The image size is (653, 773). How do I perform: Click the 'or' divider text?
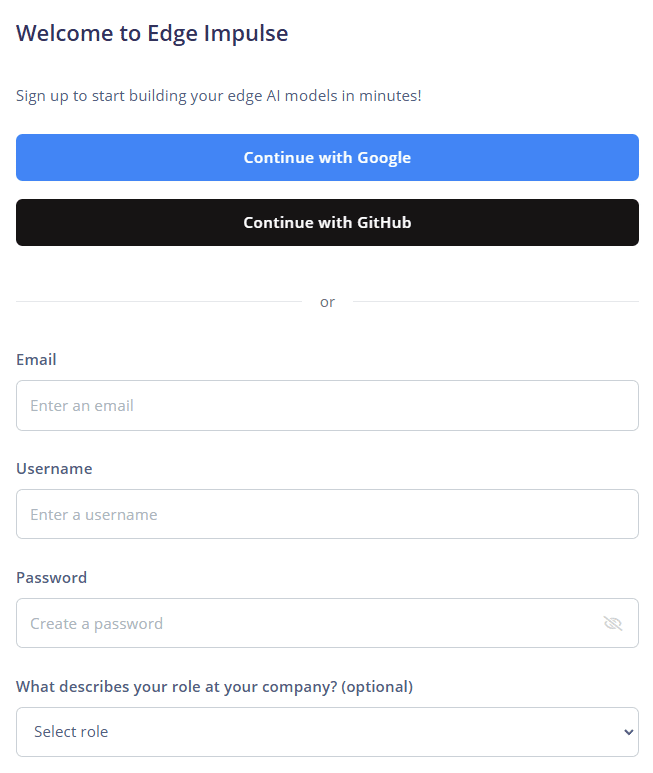coord(327,302)
